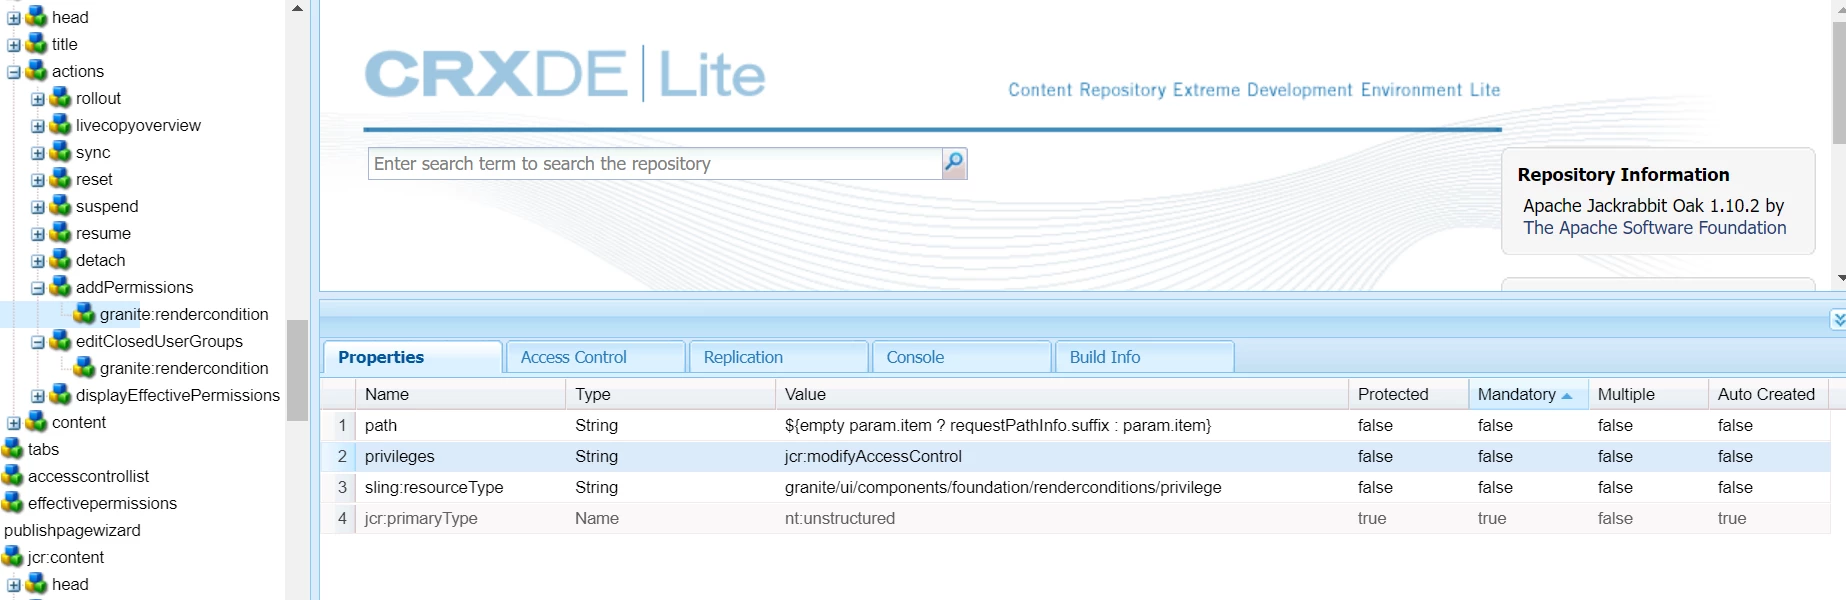Screen dimensions: 1846x600
Task: Click the collapse panel double-chevron icon
Action: point(1838,319)
